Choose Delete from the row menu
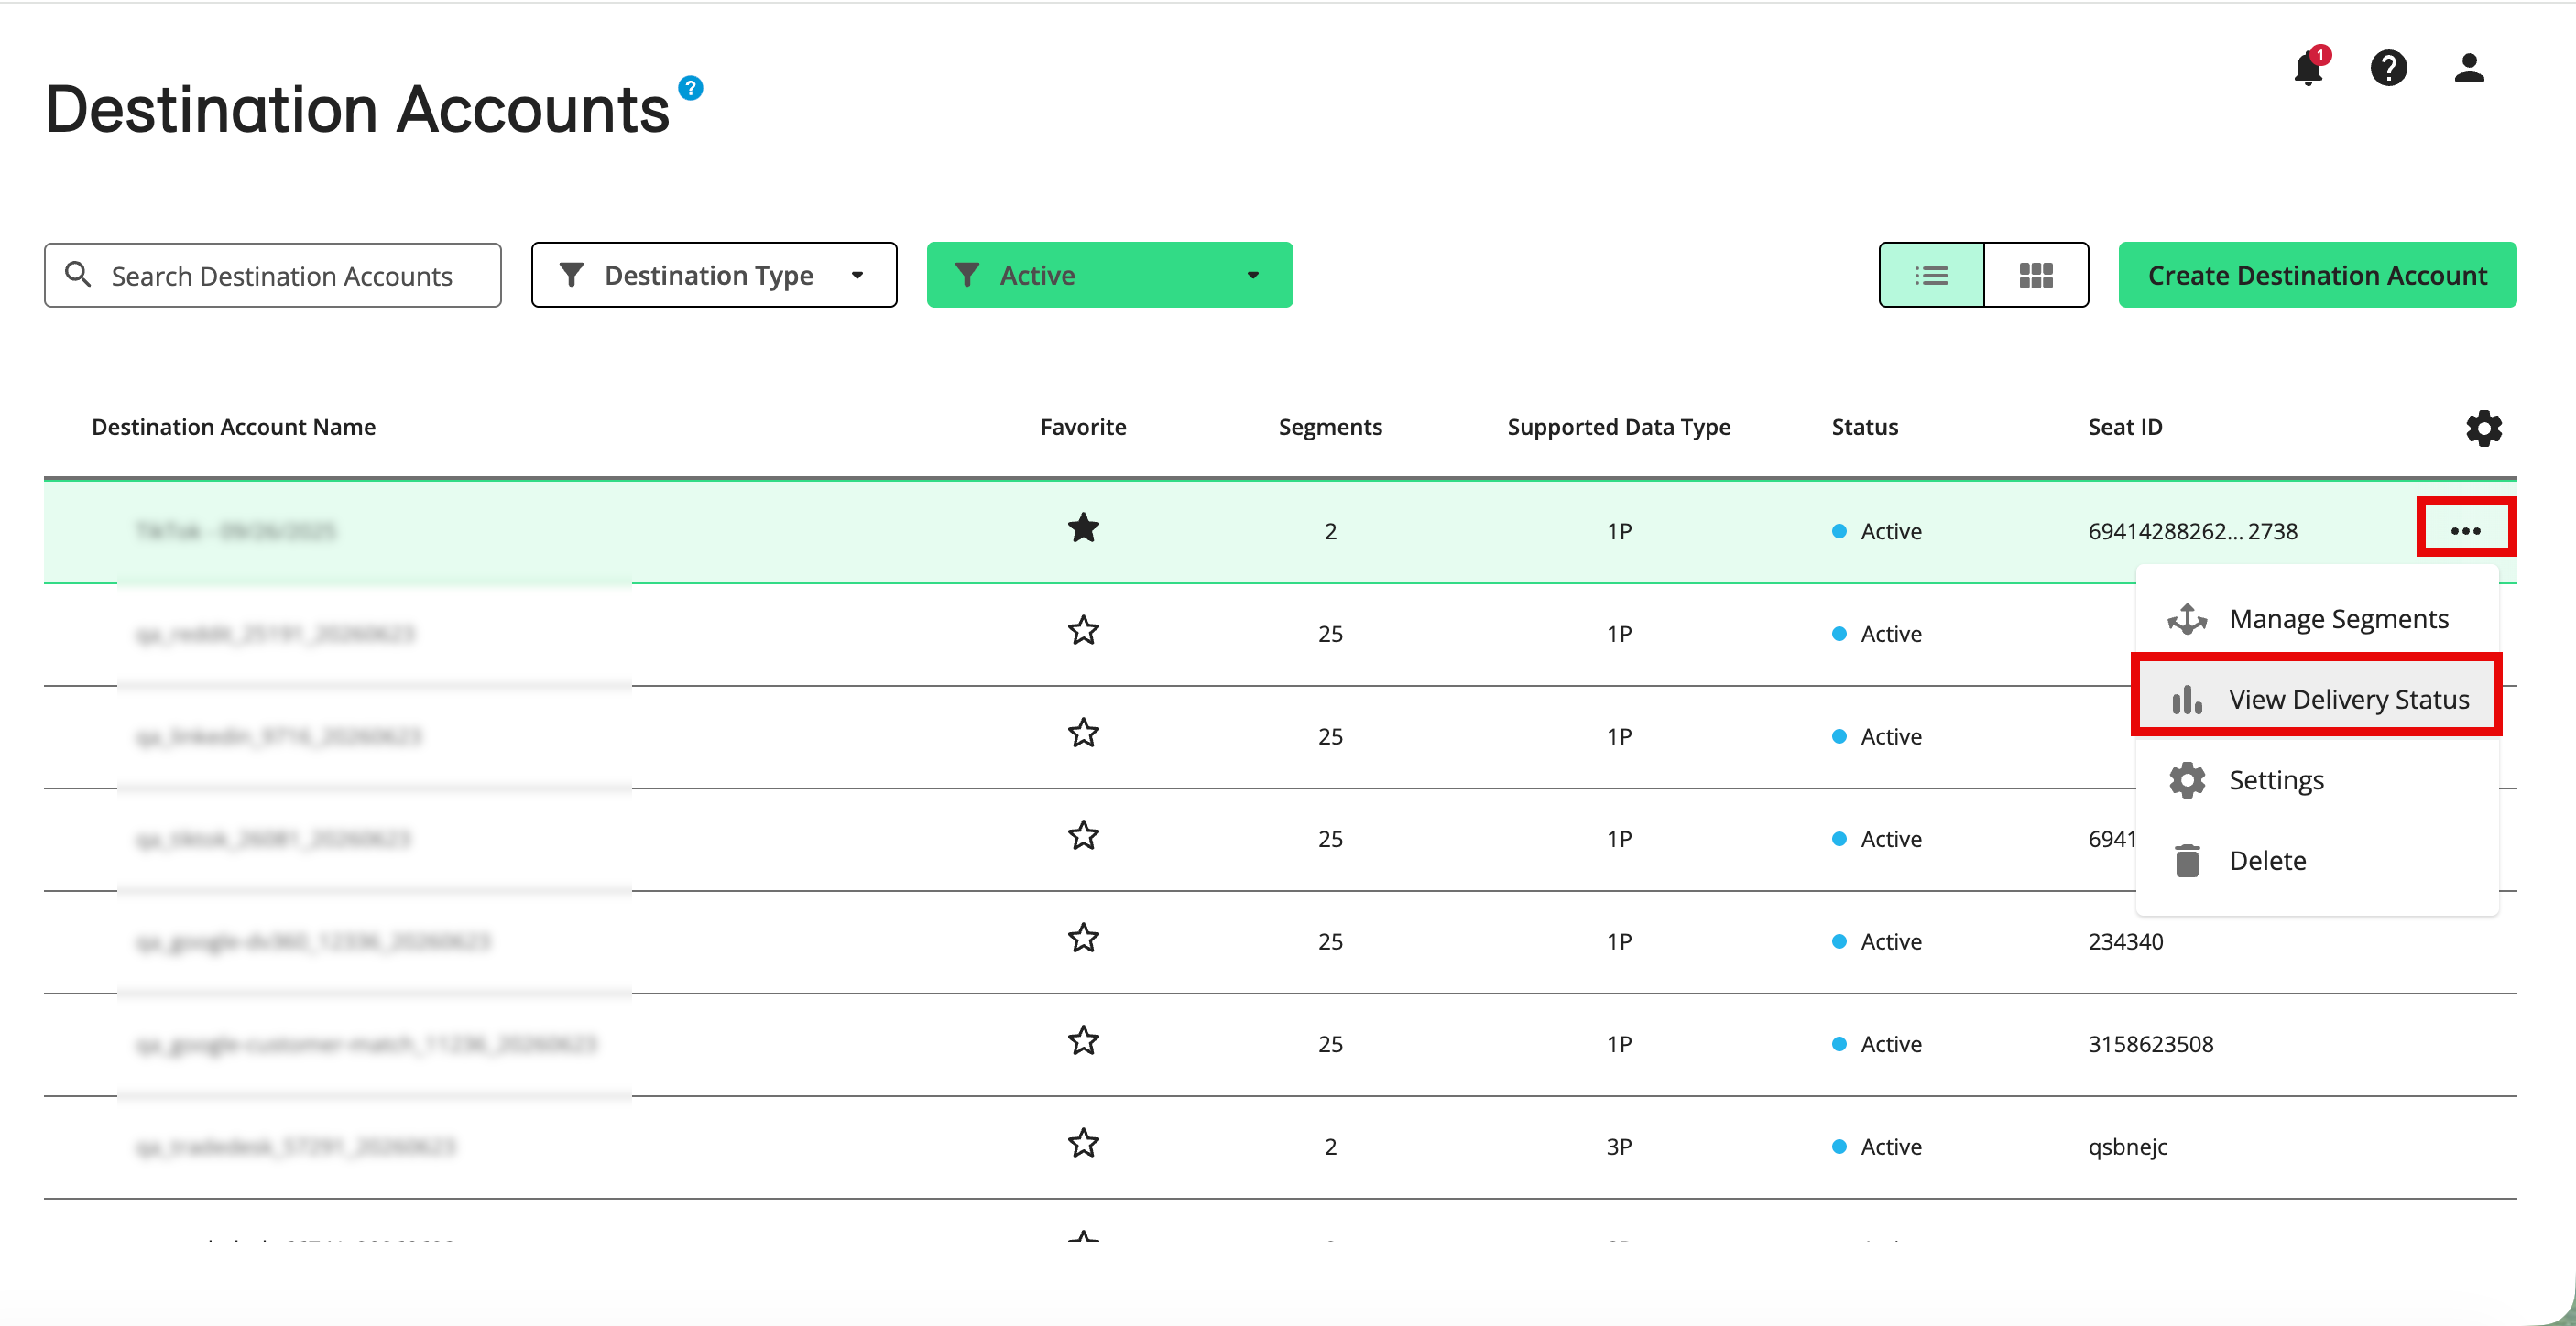Image resolution: width=2576 pixels, height=1326 pixels. 2317,860
